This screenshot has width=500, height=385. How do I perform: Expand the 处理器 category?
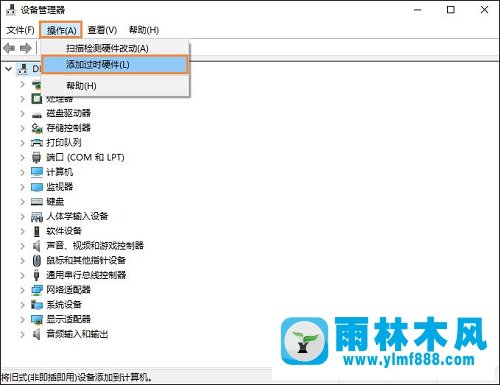[x=22, y=99]
